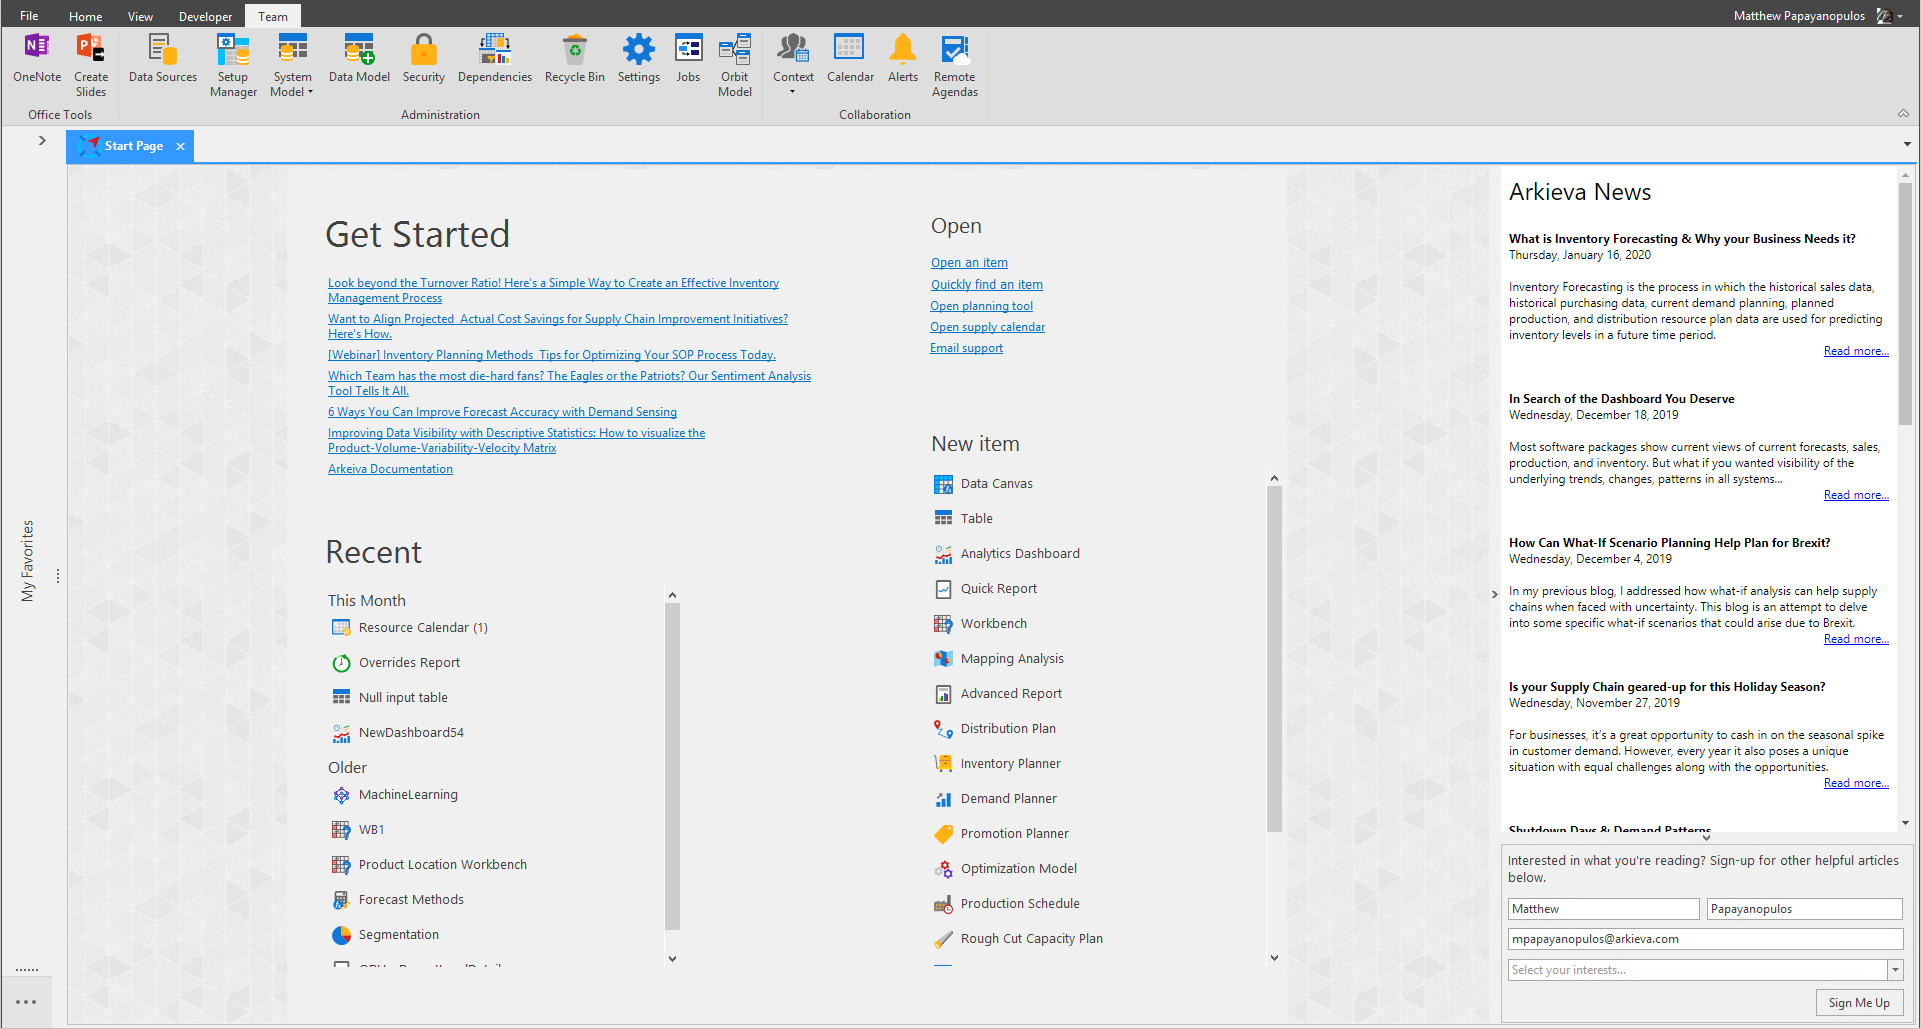This screenshot has width=1922, height=1029.
Task: Open the Recycle Bin
Action: [575, 59]
